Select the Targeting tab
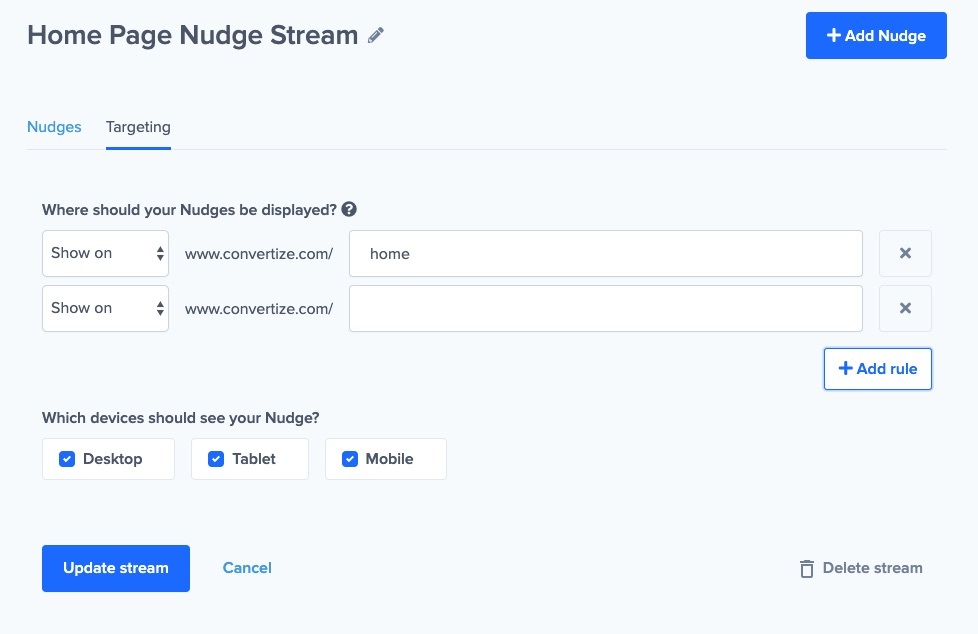Image resolution: width=978 pixels, height=634 pixels. 138,127
